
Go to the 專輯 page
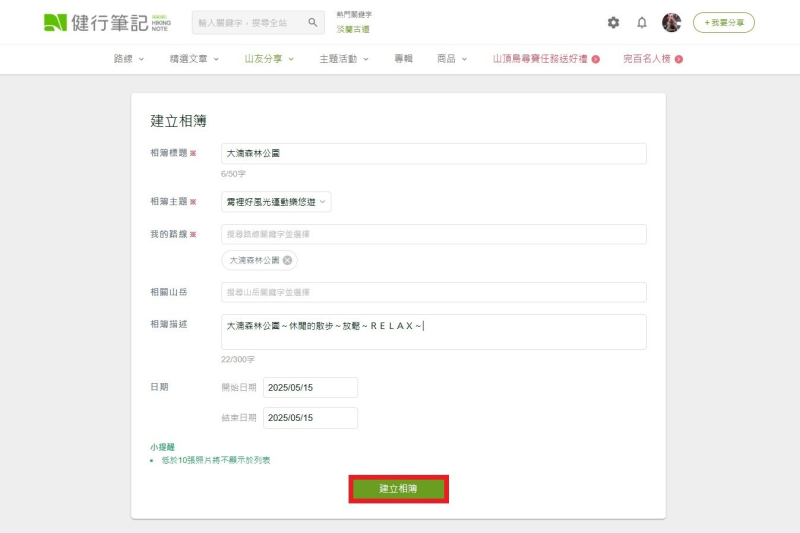tap(403, 59)
